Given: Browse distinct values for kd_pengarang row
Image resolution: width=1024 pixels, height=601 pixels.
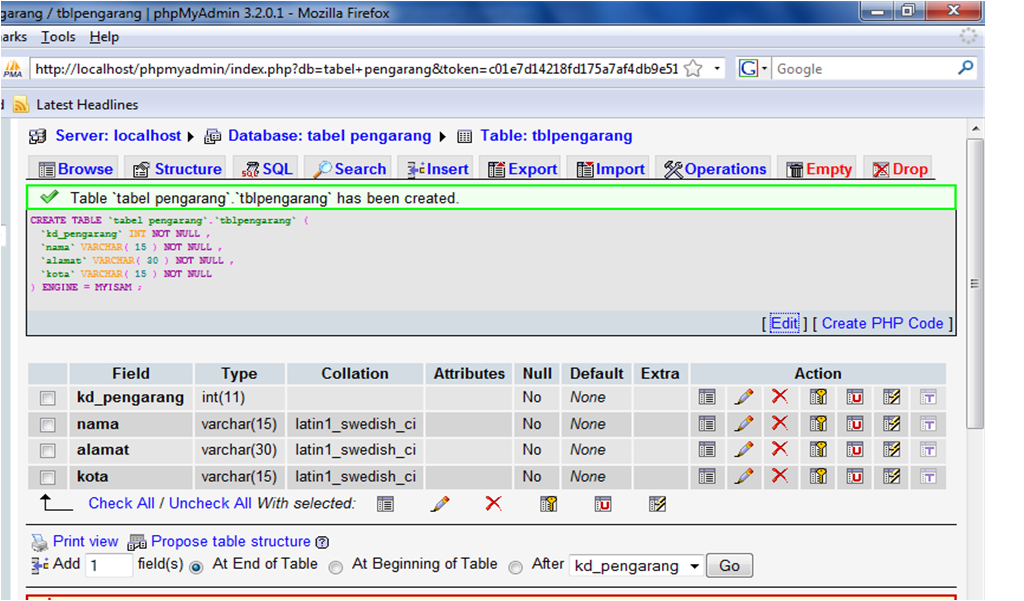Looking at the screenshot, I should click(x=707, y=397).
